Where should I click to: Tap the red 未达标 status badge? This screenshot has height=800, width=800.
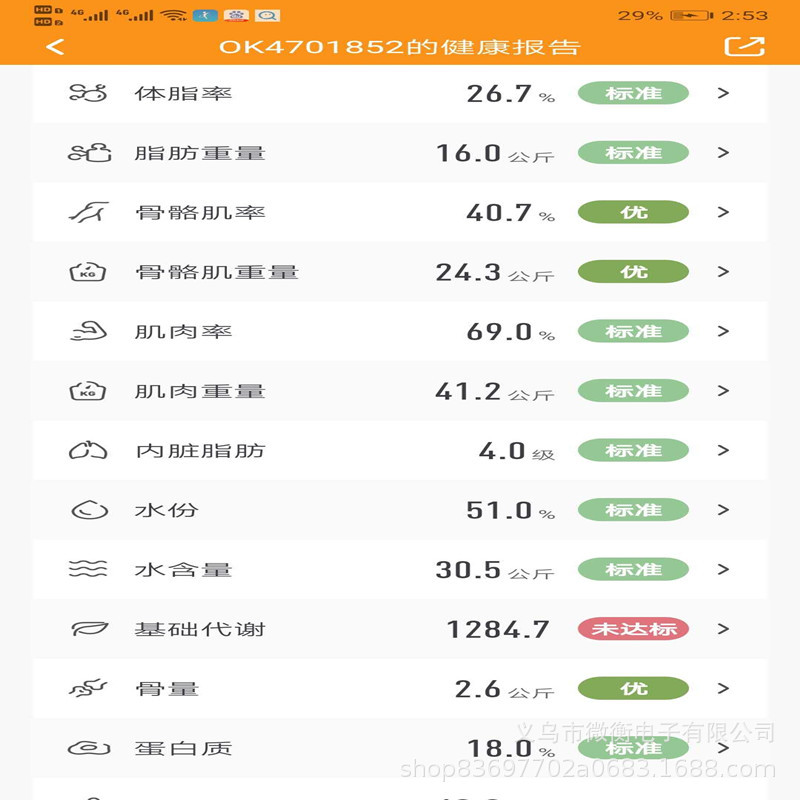633,629
